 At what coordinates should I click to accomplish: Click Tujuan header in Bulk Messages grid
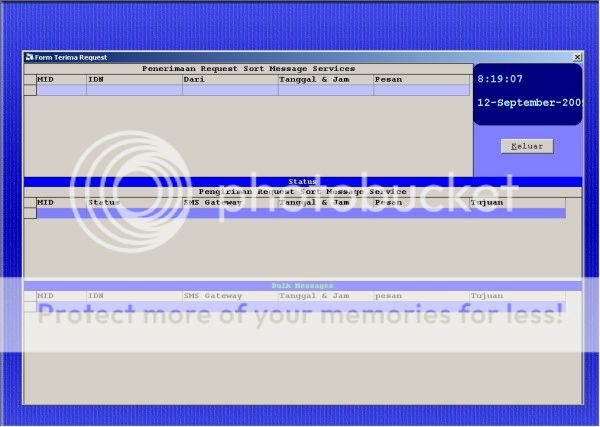coord(517,296)
